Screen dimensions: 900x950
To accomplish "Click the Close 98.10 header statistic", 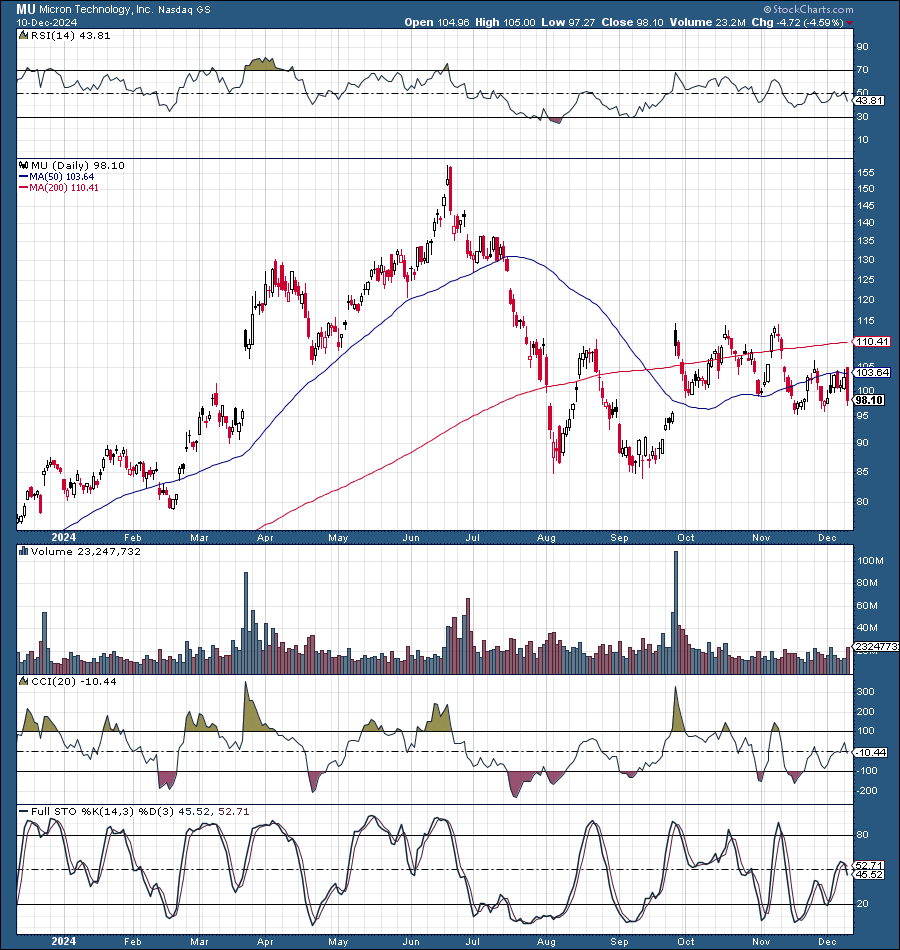I will [x=636, y=21].
